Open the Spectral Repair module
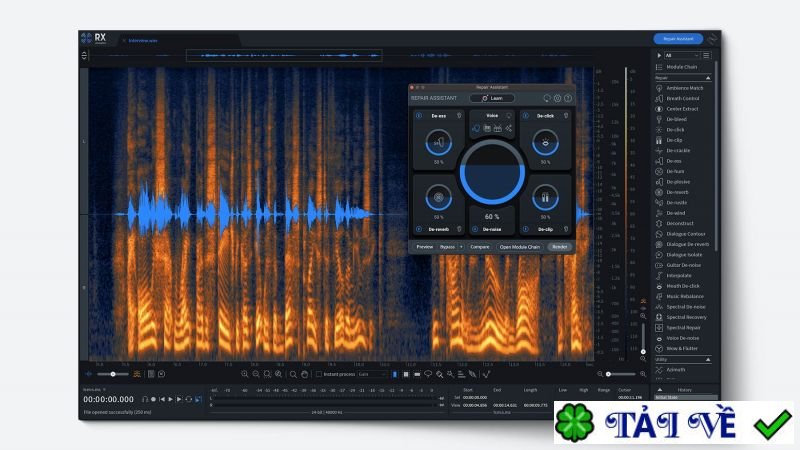The width and height of the screenshot is (800, 450). pos(678,328)
